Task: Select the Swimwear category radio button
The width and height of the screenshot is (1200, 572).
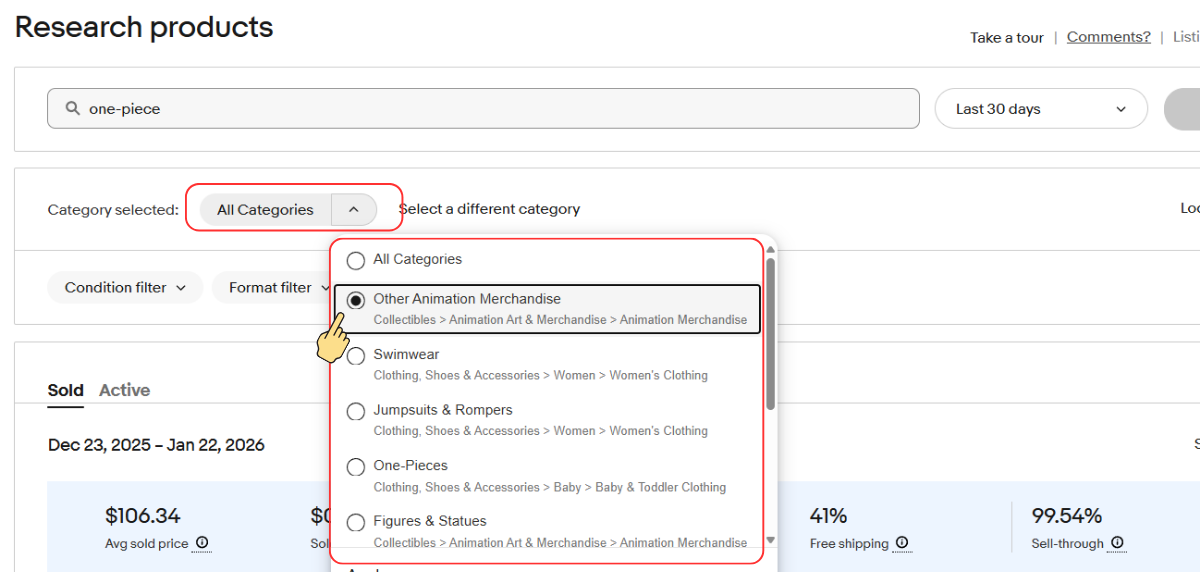Action: [x=355, y=356]
